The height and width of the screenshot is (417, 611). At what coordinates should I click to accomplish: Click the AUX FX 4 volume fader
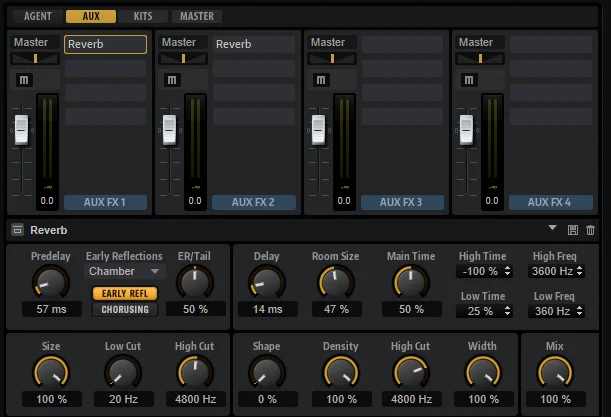[466, 130]
